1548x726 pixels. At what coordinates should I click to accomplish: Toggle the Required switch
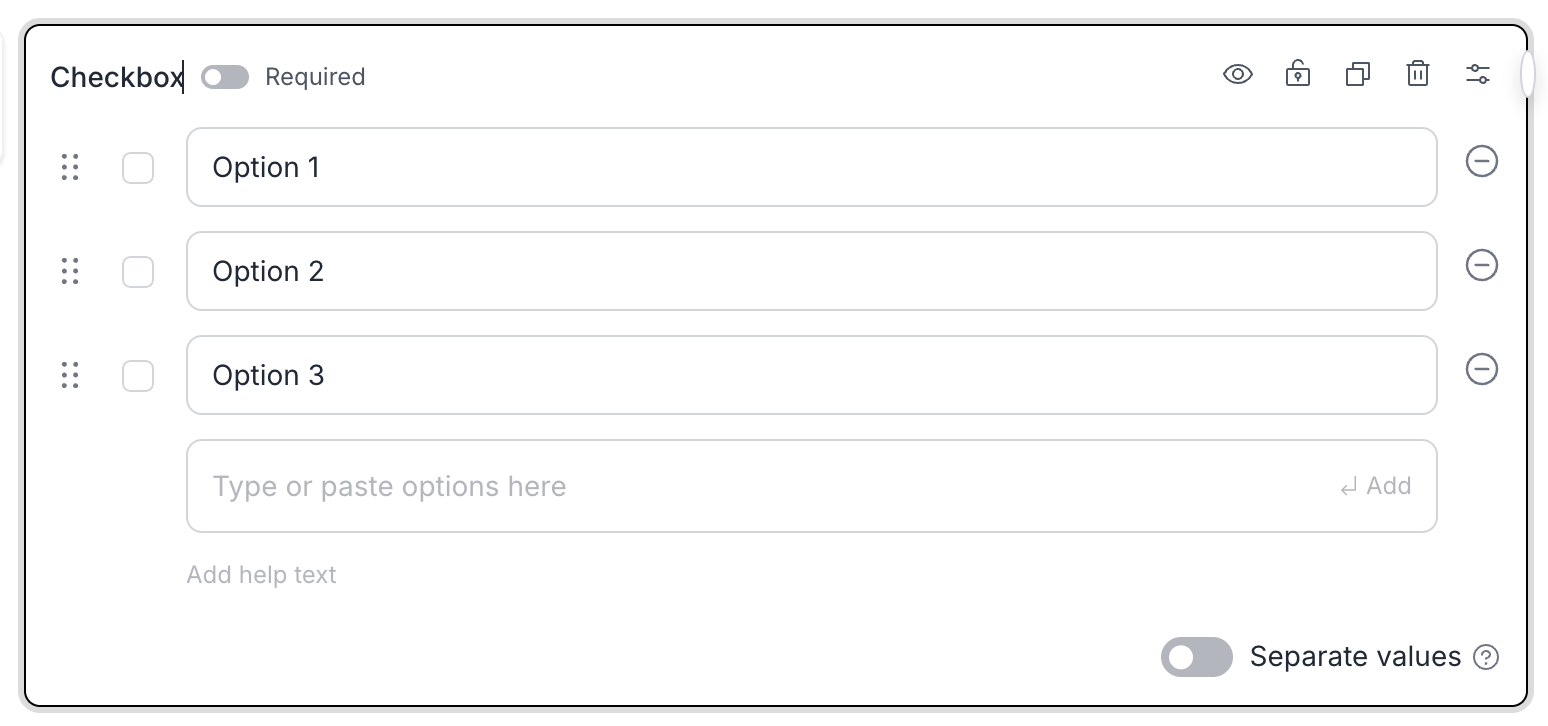point(225,77)
